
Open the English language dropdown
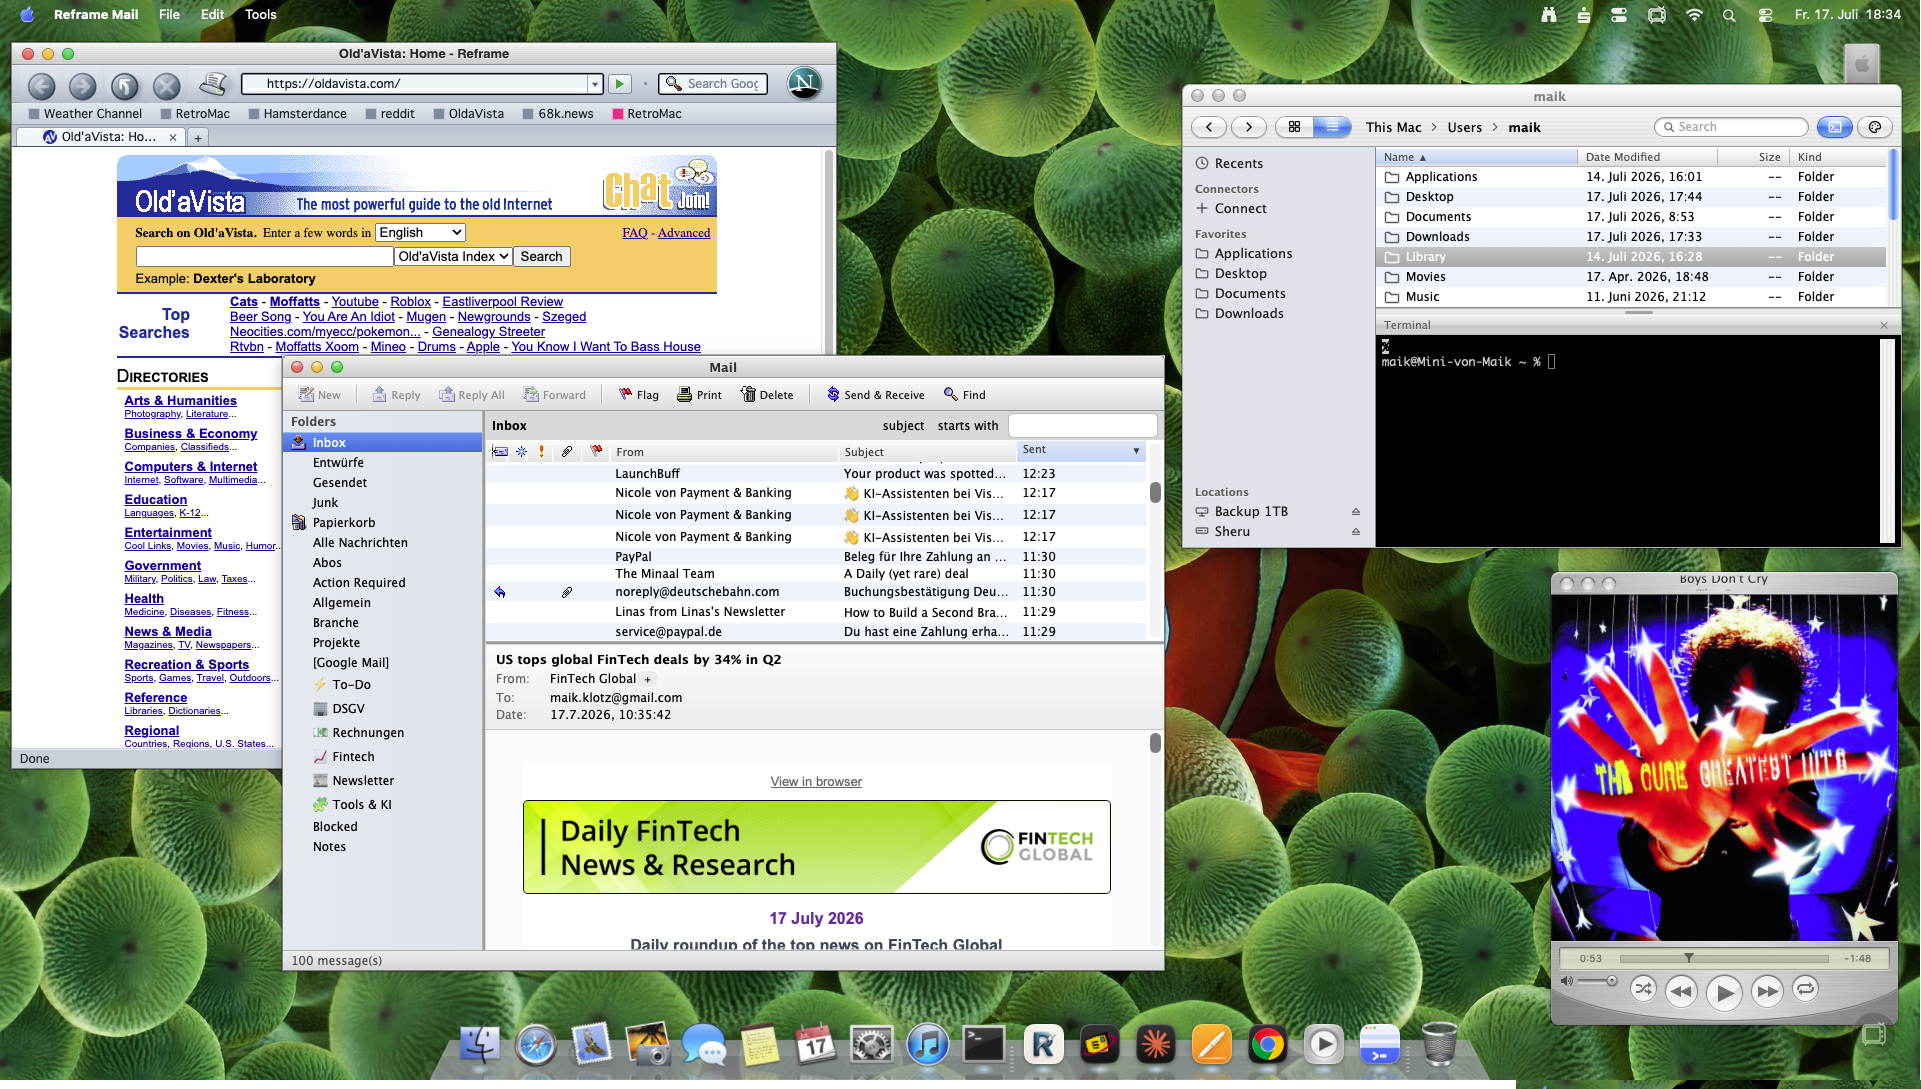pyautogui.click(x=420, y=232)
